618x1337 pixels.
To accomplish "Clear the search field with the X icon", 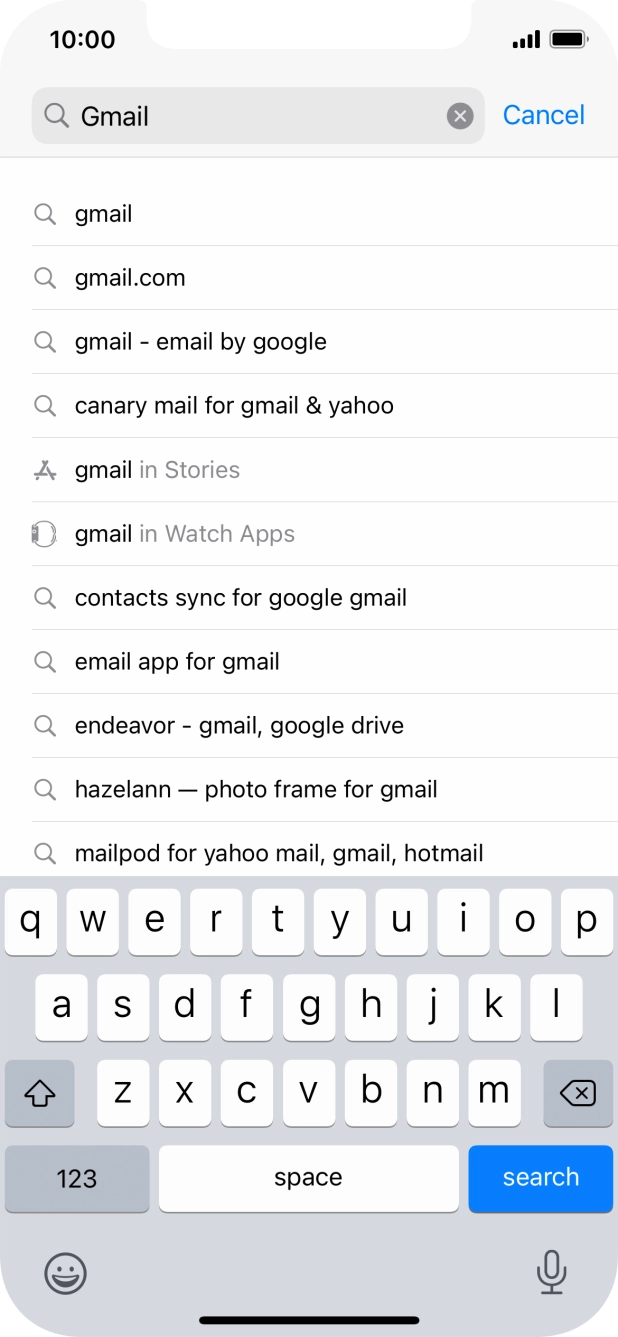I will [459, 115].
